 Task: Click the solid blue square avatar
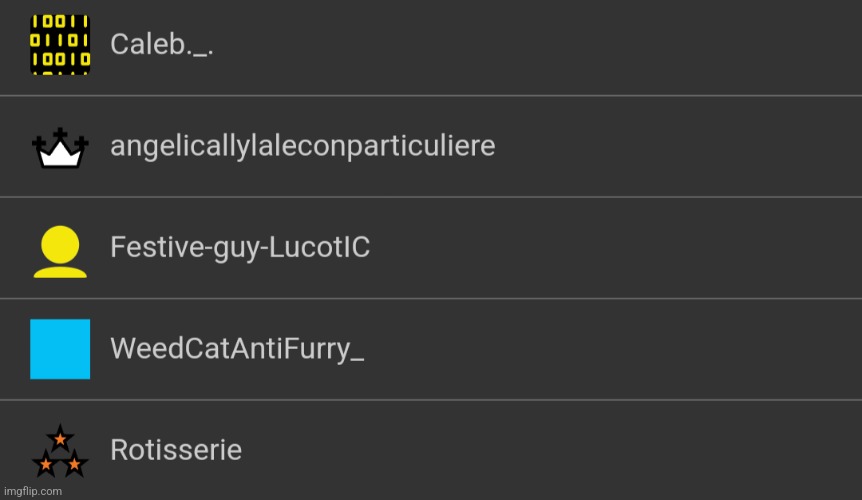point(60,349)
